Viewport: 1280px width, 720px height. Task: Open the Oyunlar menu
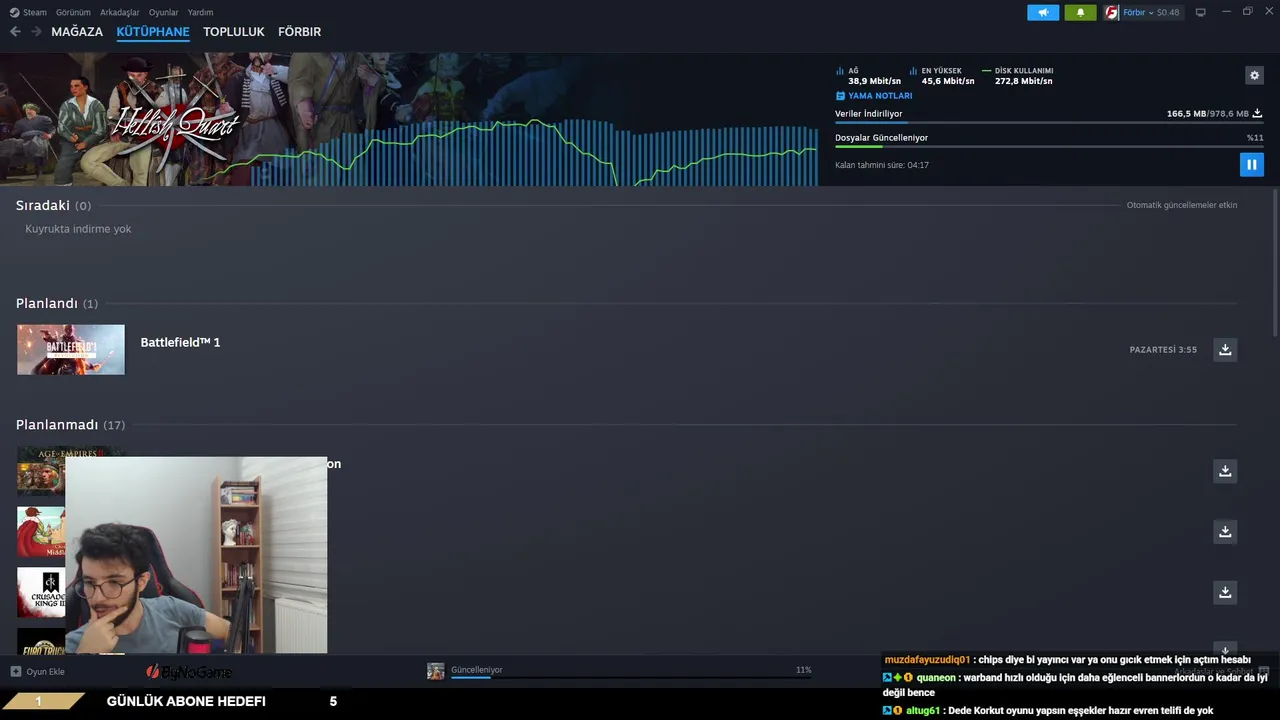click(164, 12)
